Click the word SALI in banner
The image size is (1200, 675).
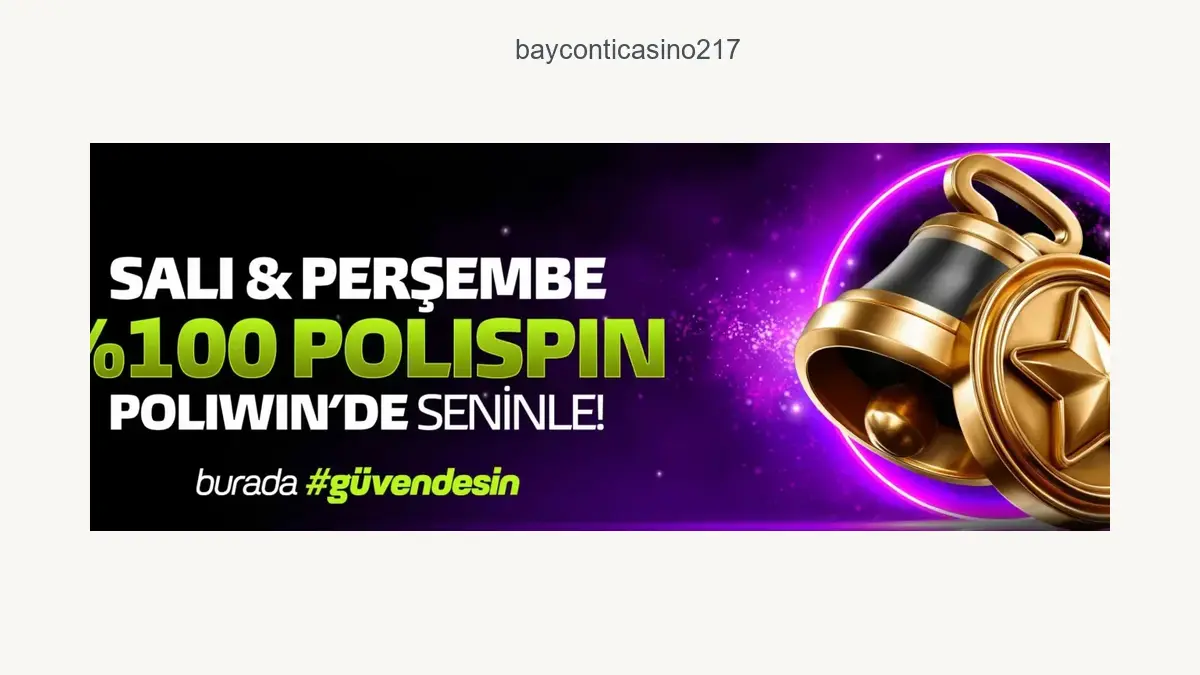(x=170, y=280)
